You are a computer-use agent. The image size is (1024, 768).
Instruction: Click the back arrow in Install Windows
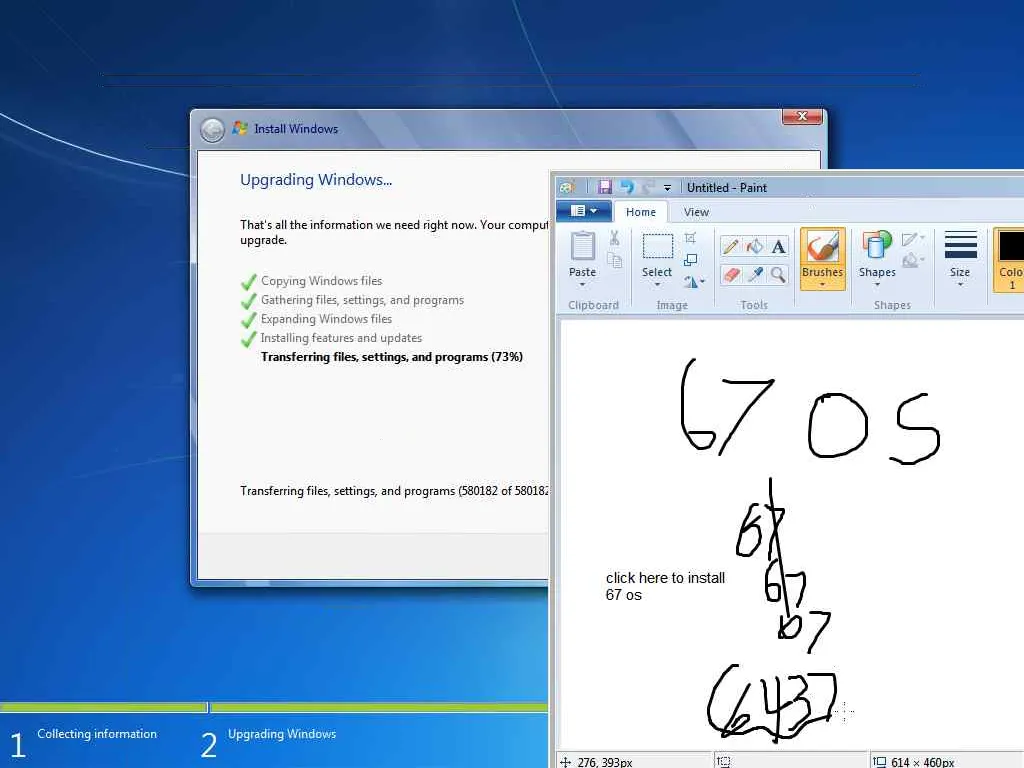[212, 130]
